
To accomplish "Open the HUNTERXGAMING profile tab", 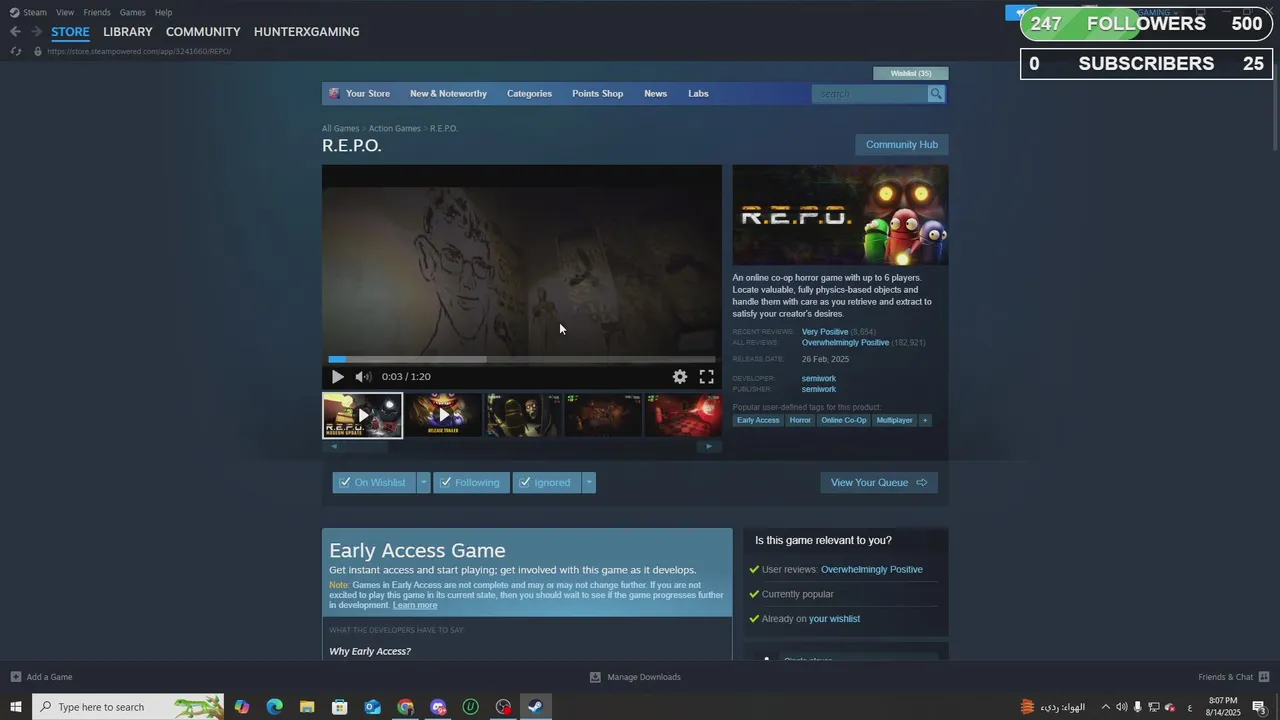I will 306,32.
